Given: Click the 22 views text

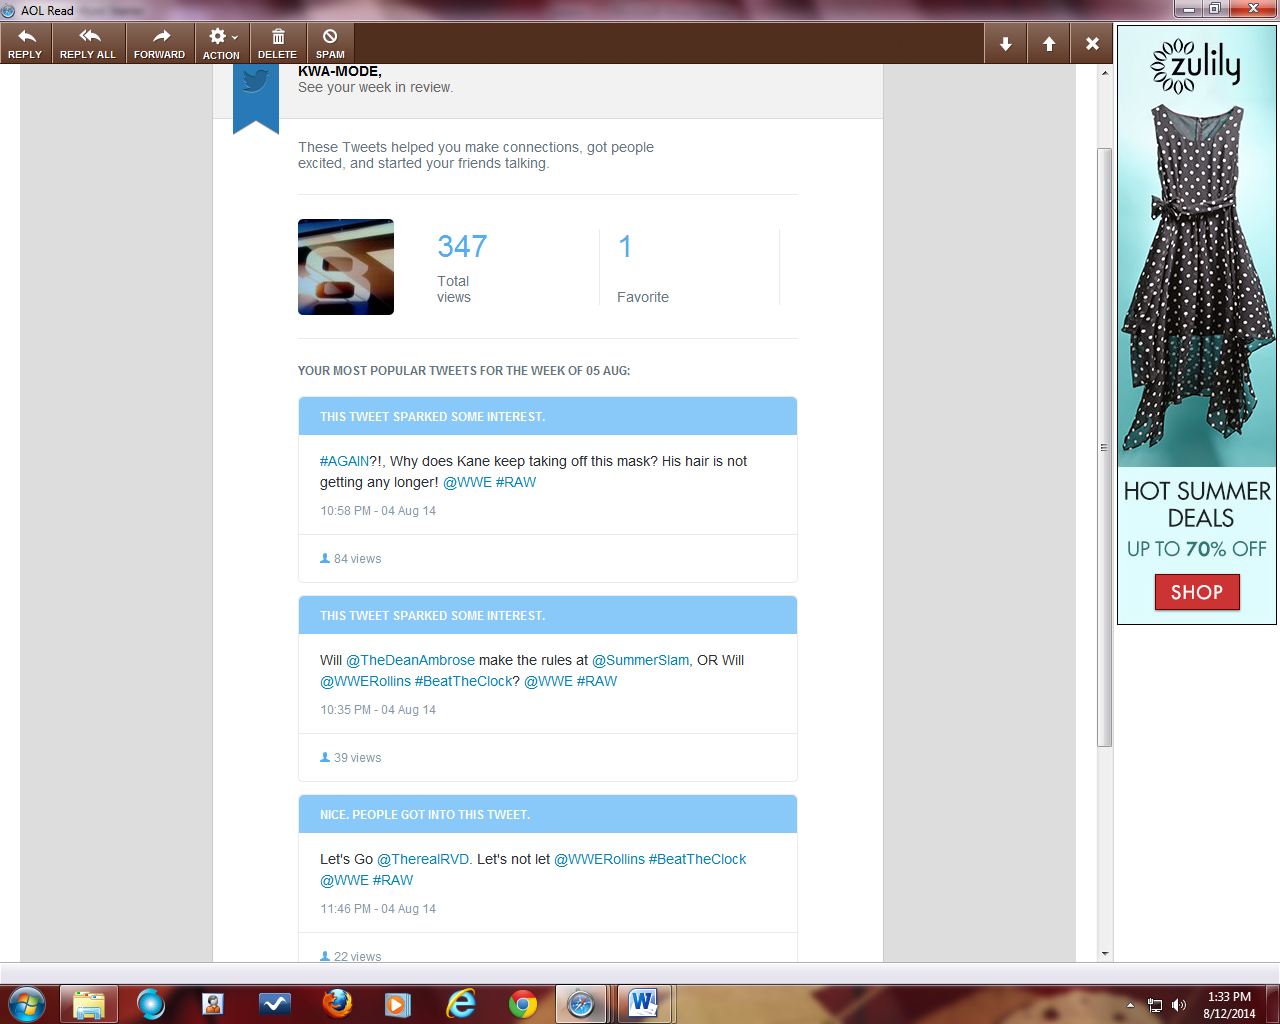Looking at the screenshot, I should click(357, 956).
